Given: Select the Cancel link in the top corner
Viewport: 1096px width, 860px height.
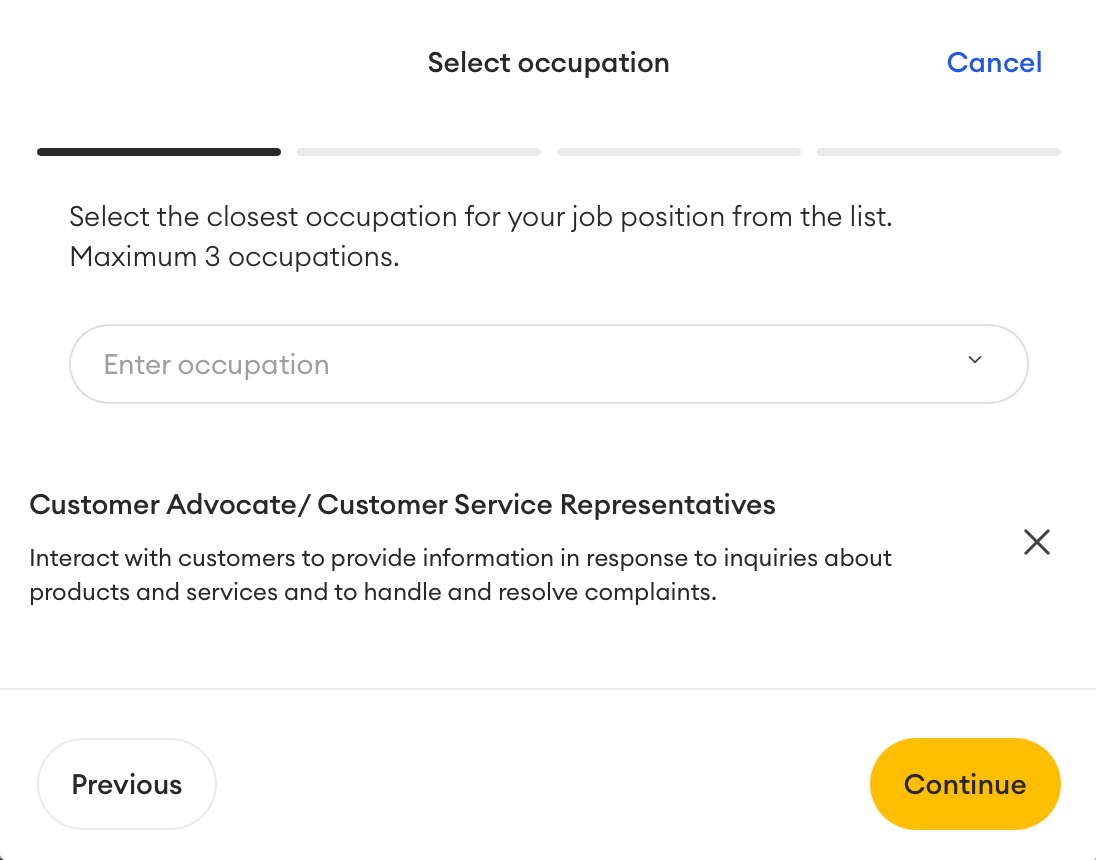Looking at the screenshot, I should pos(994,62).
